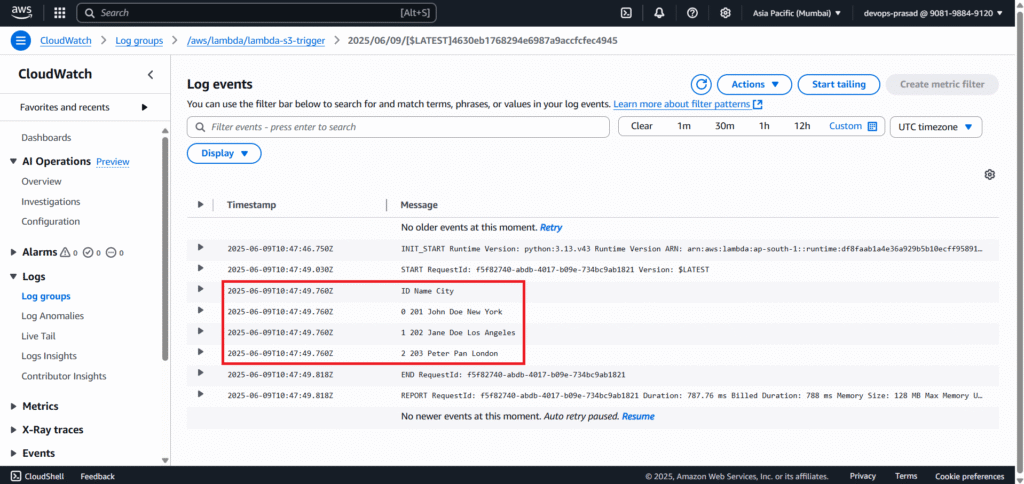
Task: Open the log table preferences gear
Action: coord(990,174)
